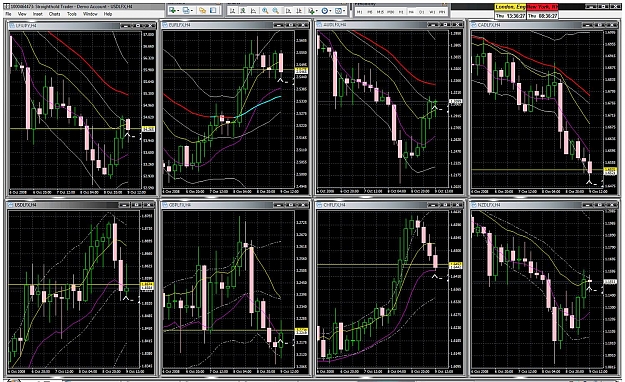Click the GBPLFX,H4 chart window icon
This screenshot has width=625, height=382.
[165, 205]
